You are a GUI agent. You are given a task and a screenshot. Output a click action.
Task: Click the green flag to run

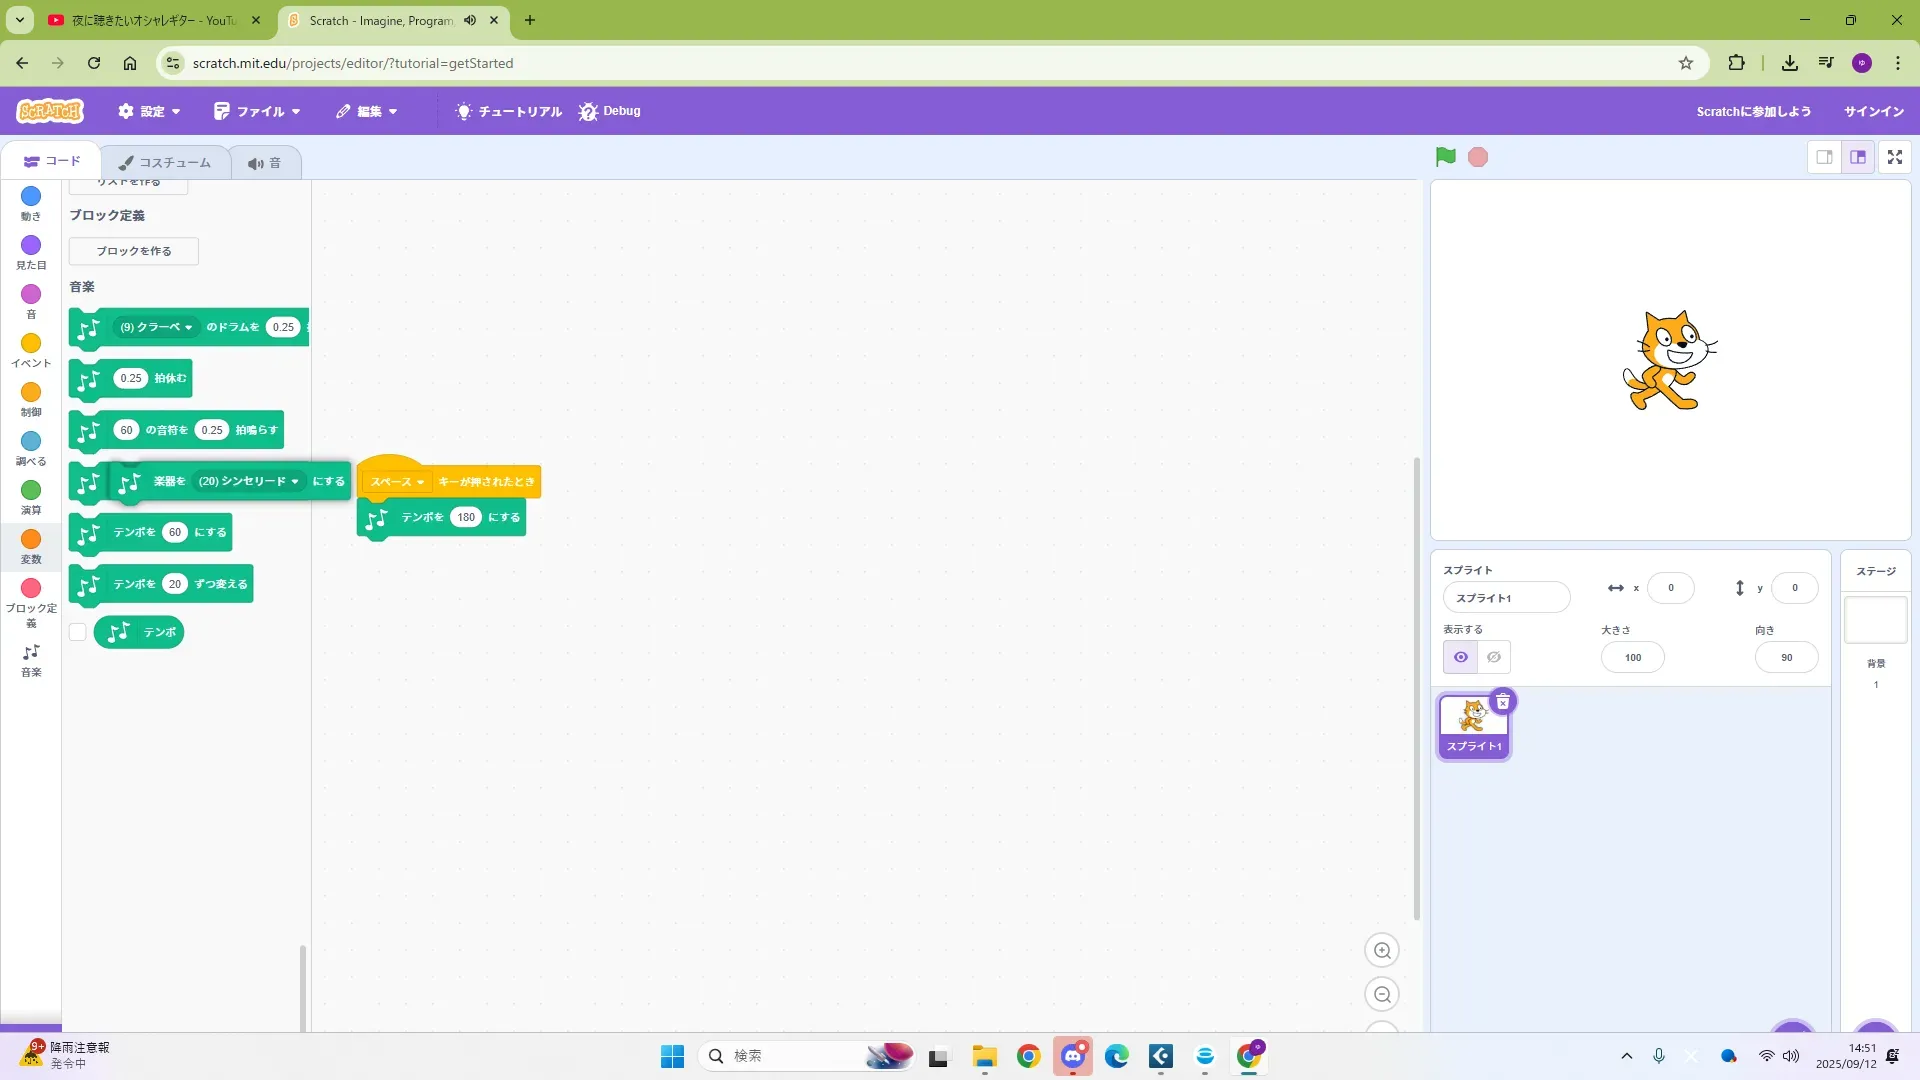(1445, 157)
